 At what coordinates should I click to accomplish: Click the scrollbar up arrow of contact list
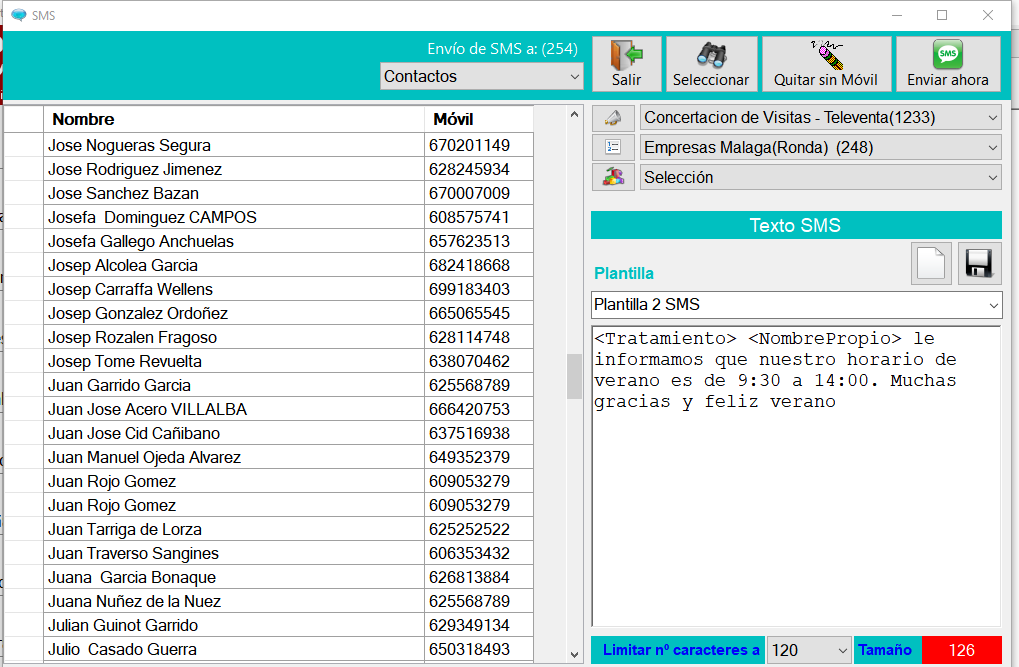pos(574,114)
